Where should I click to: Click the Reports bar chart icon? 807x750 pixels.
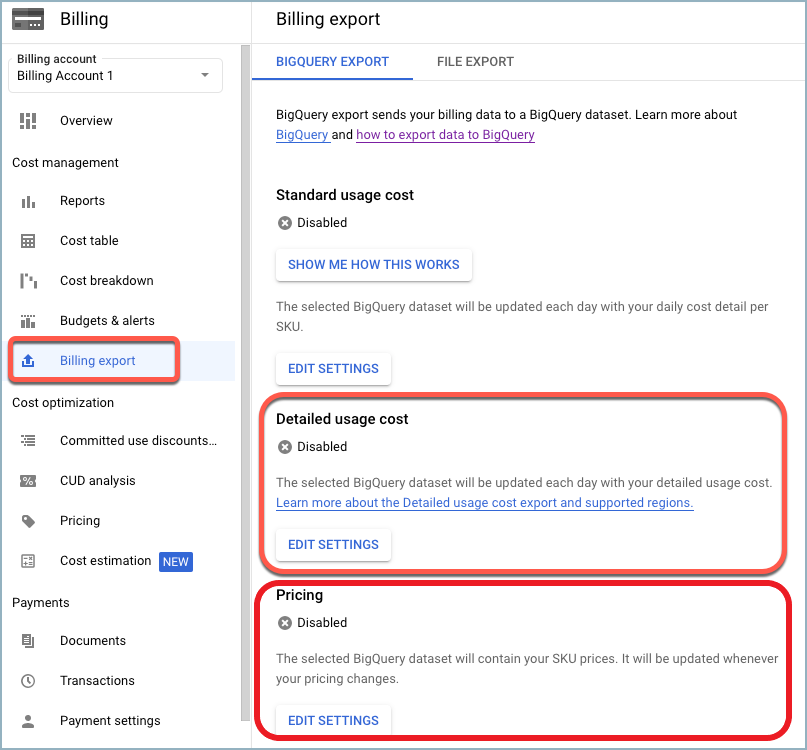[28, 201]
